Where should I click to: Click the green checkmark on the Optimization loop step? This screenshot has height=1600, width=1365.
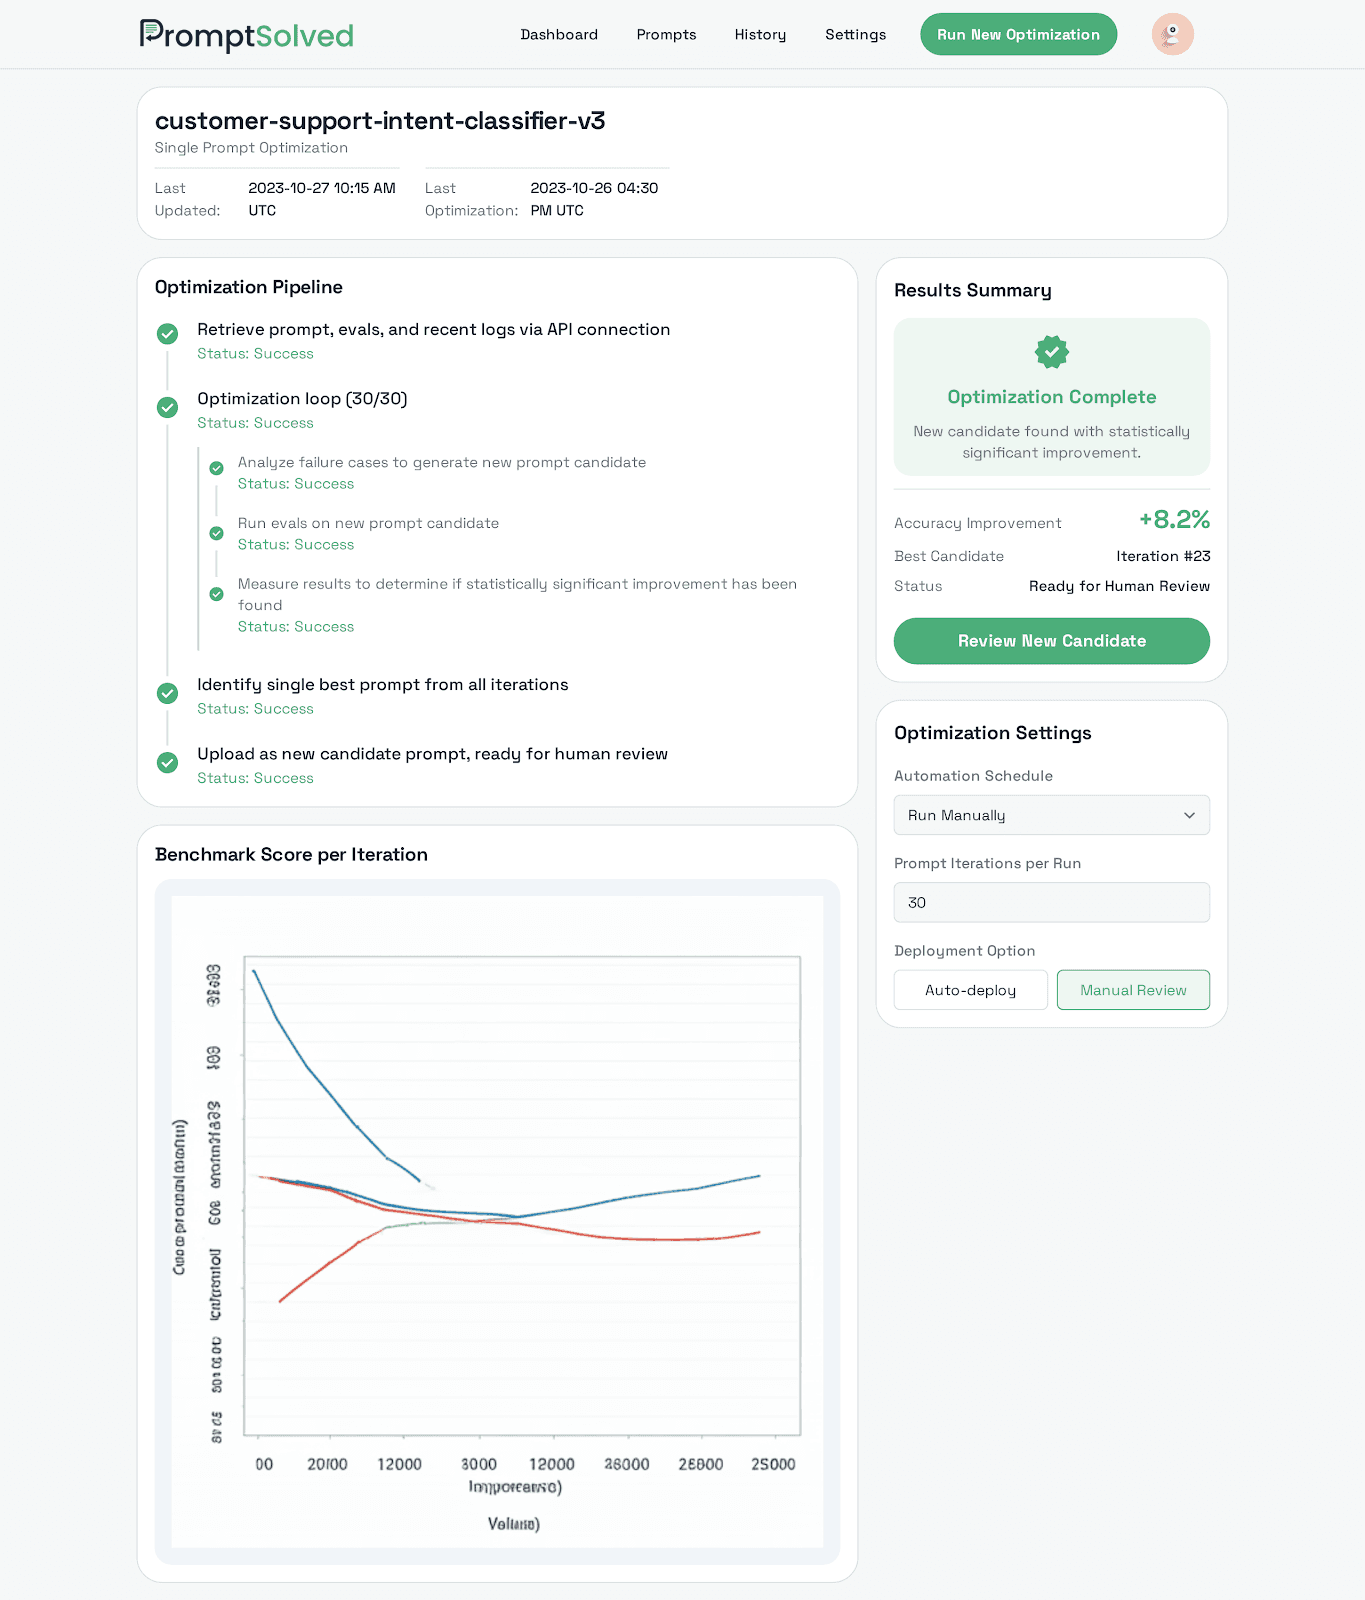[x=167, y=408]
